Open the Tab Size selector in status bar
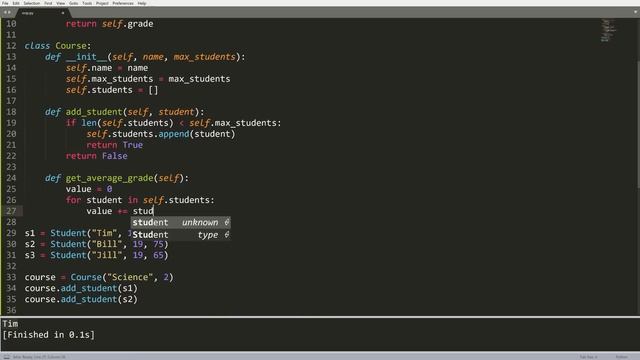640x360 pixels. coord(588,357)
